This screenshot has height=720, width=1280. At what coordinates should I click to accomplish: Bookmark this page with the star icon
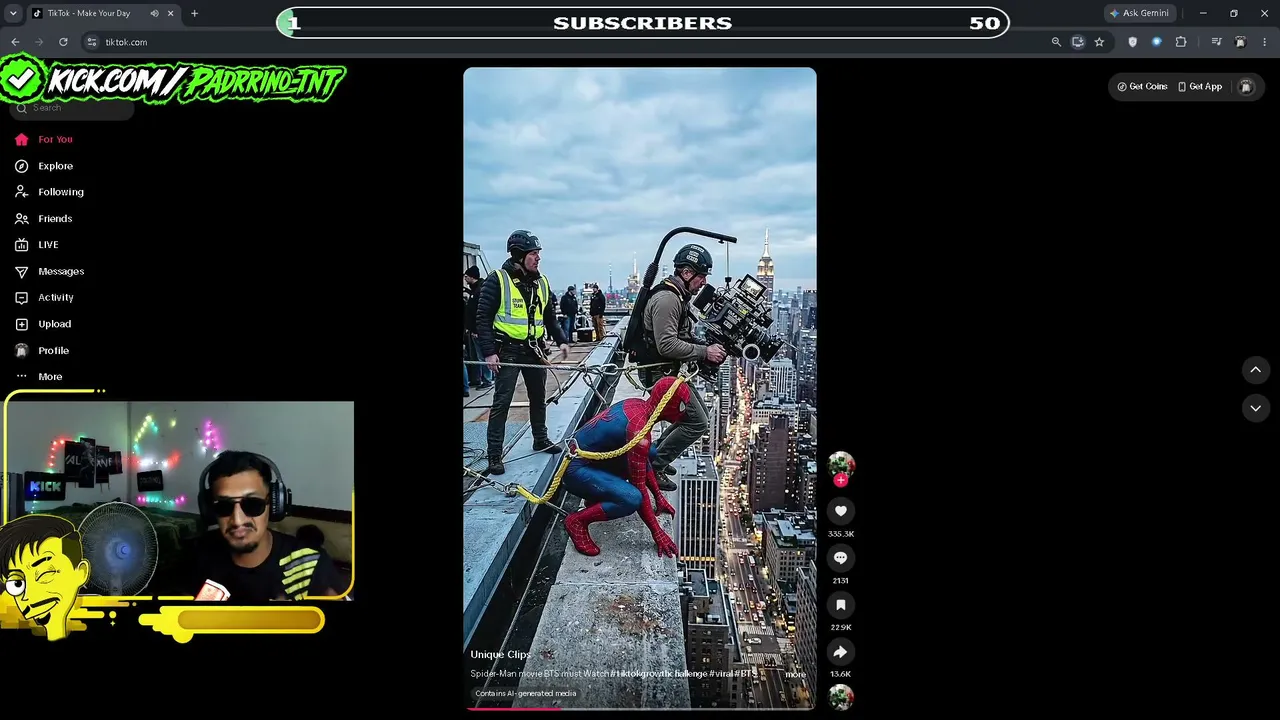(1099, 42)
